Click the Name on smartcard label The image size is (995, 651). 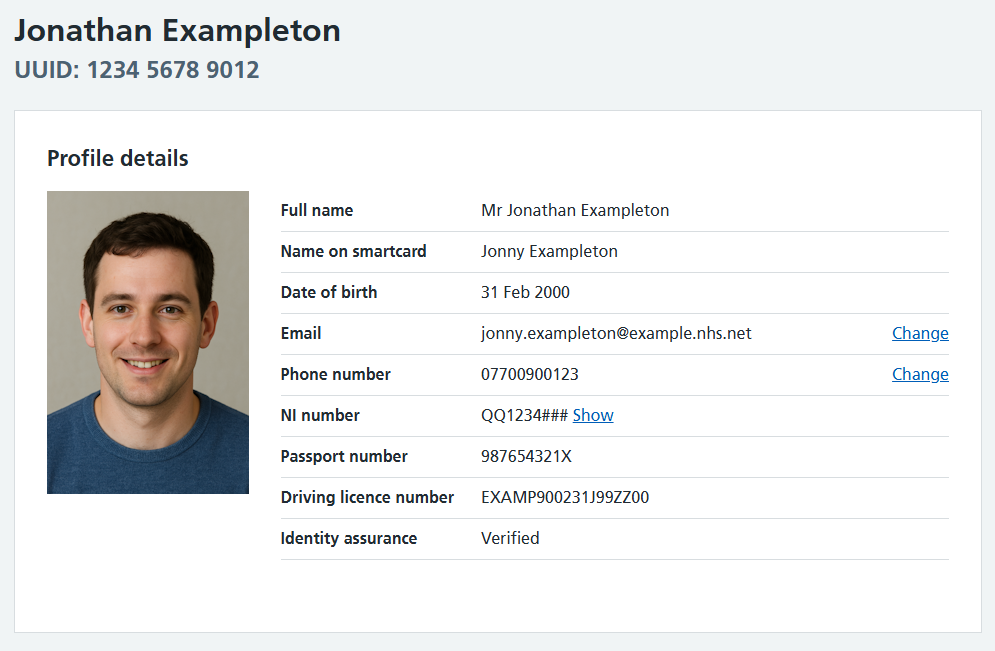(x=353, y=251)
